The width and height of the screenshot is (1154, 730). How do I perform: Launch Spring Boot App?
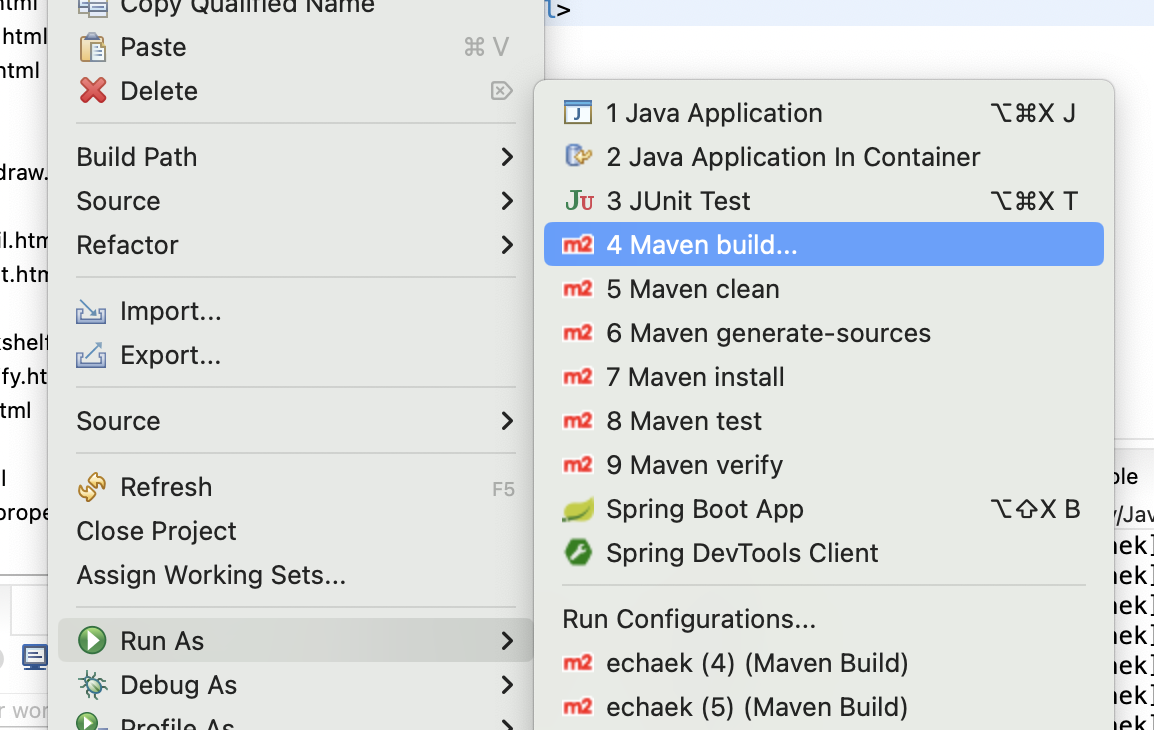click(824, 509)
